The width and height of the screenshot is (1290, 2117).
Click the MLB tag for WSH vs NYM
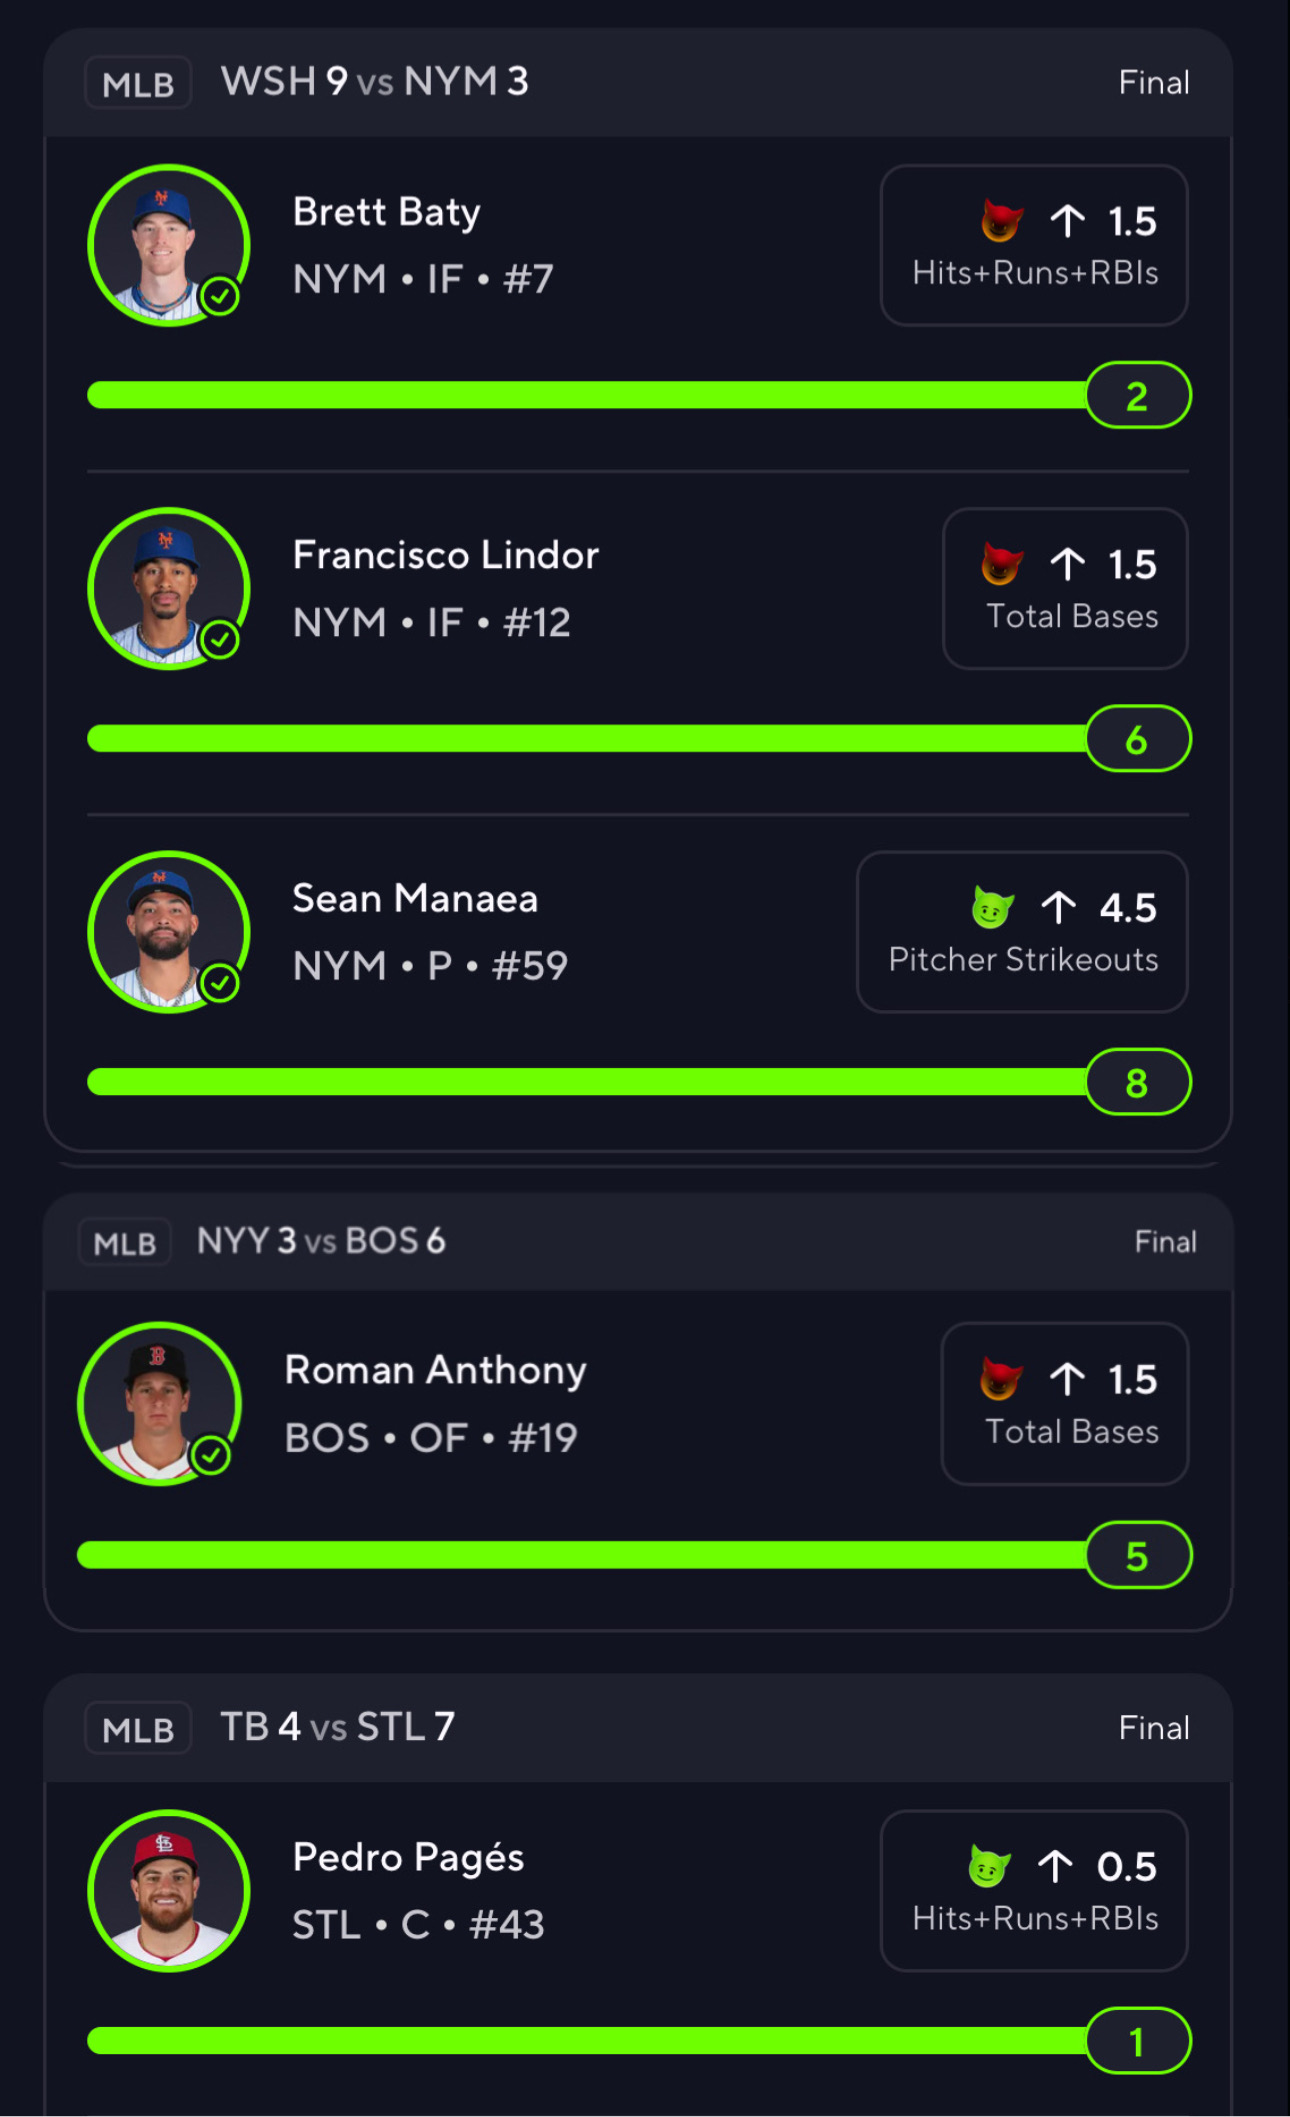tap(138, 83)
